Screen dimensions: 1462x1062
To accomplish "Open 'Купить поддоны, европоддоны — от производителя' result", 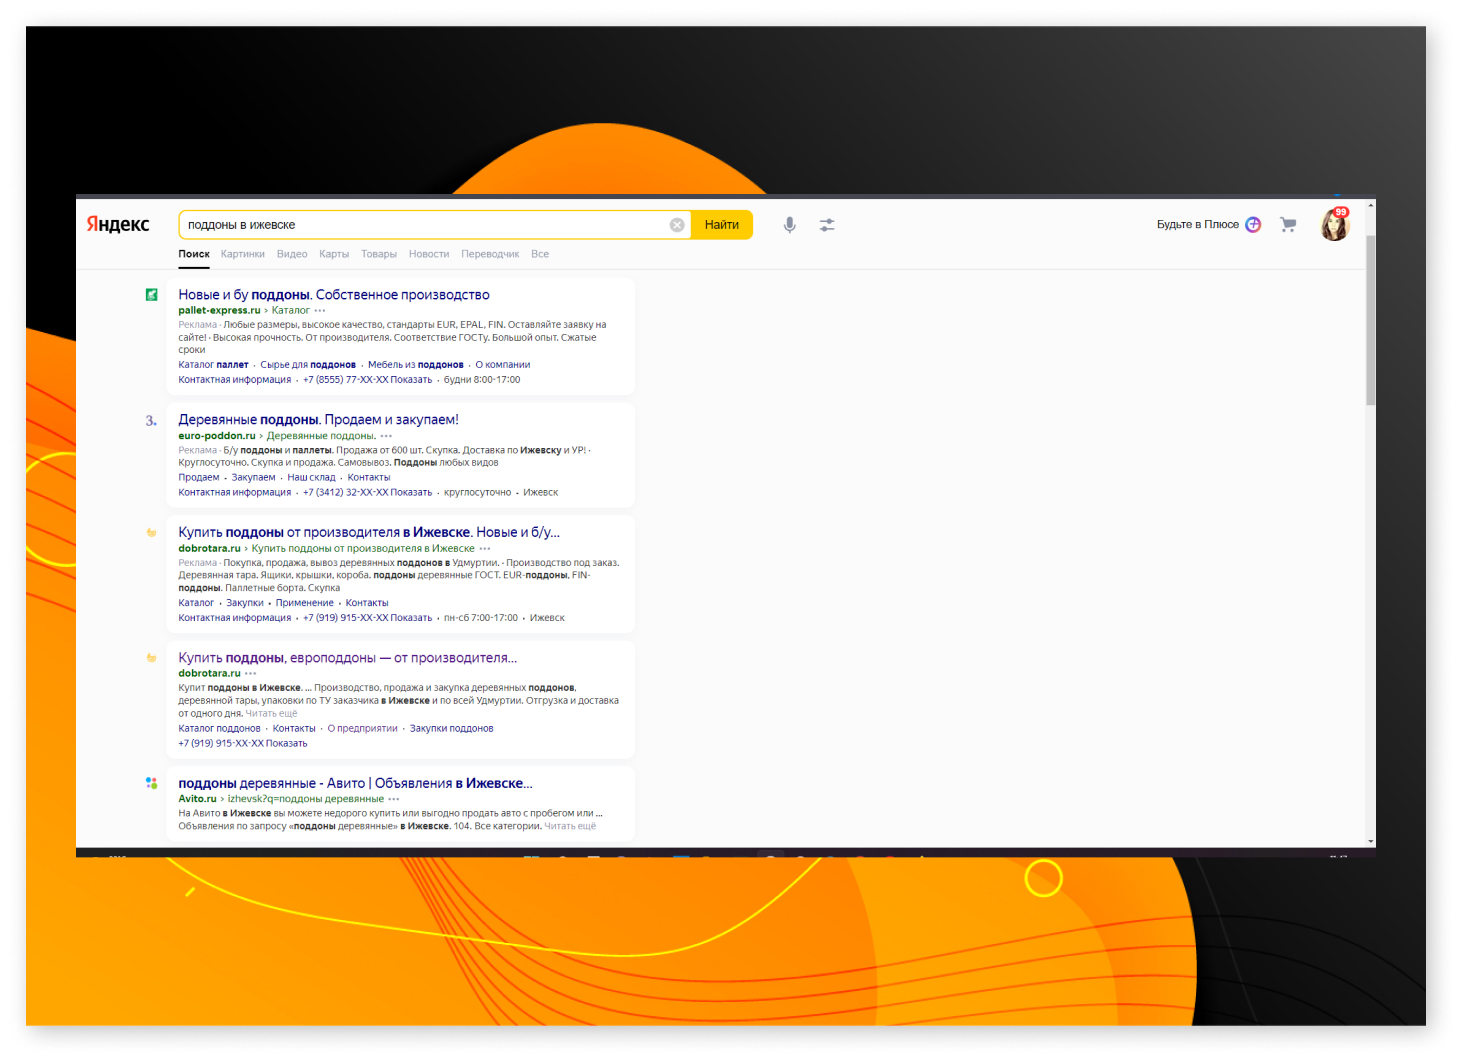I will coord(348,658).
